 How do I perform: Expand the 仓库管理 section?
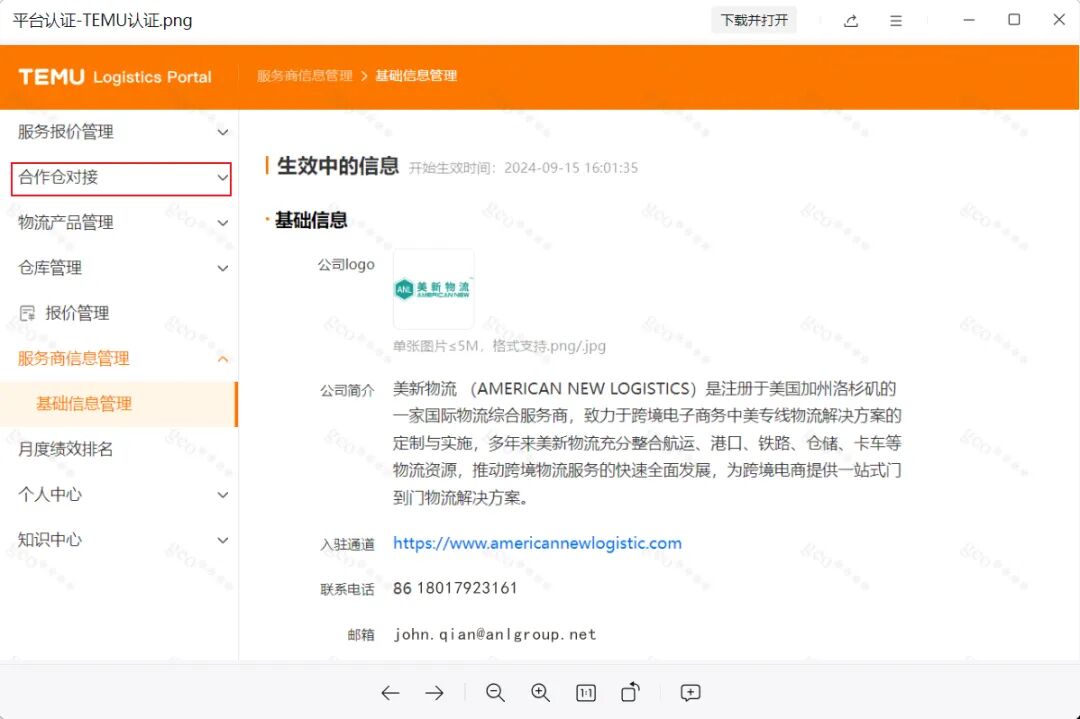point(120,268)
